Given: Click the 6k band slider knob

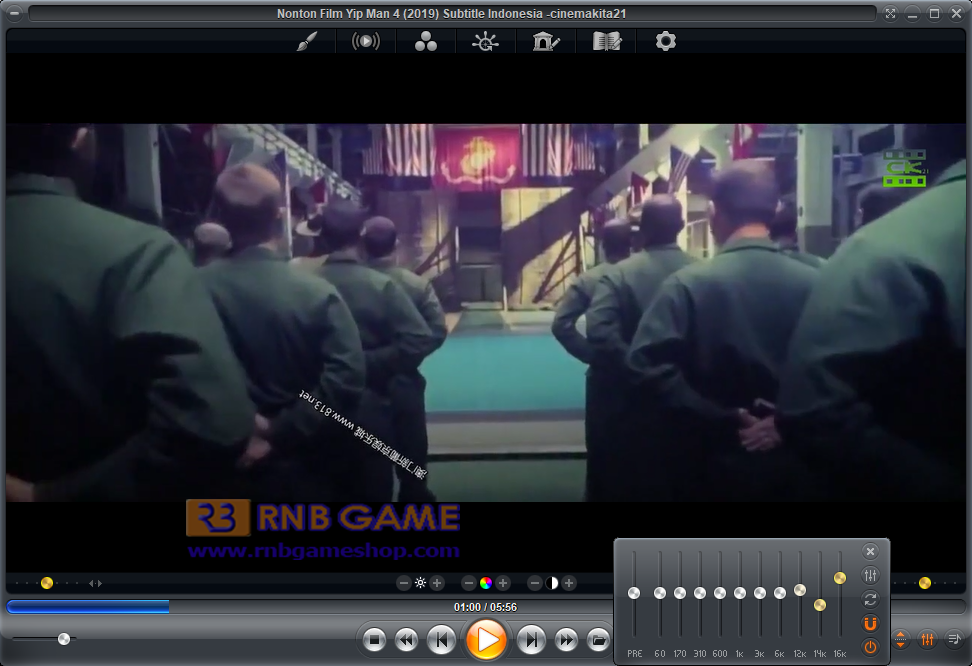Looking at the screenshot, I should pyautogui.click(x=780, y=593).
